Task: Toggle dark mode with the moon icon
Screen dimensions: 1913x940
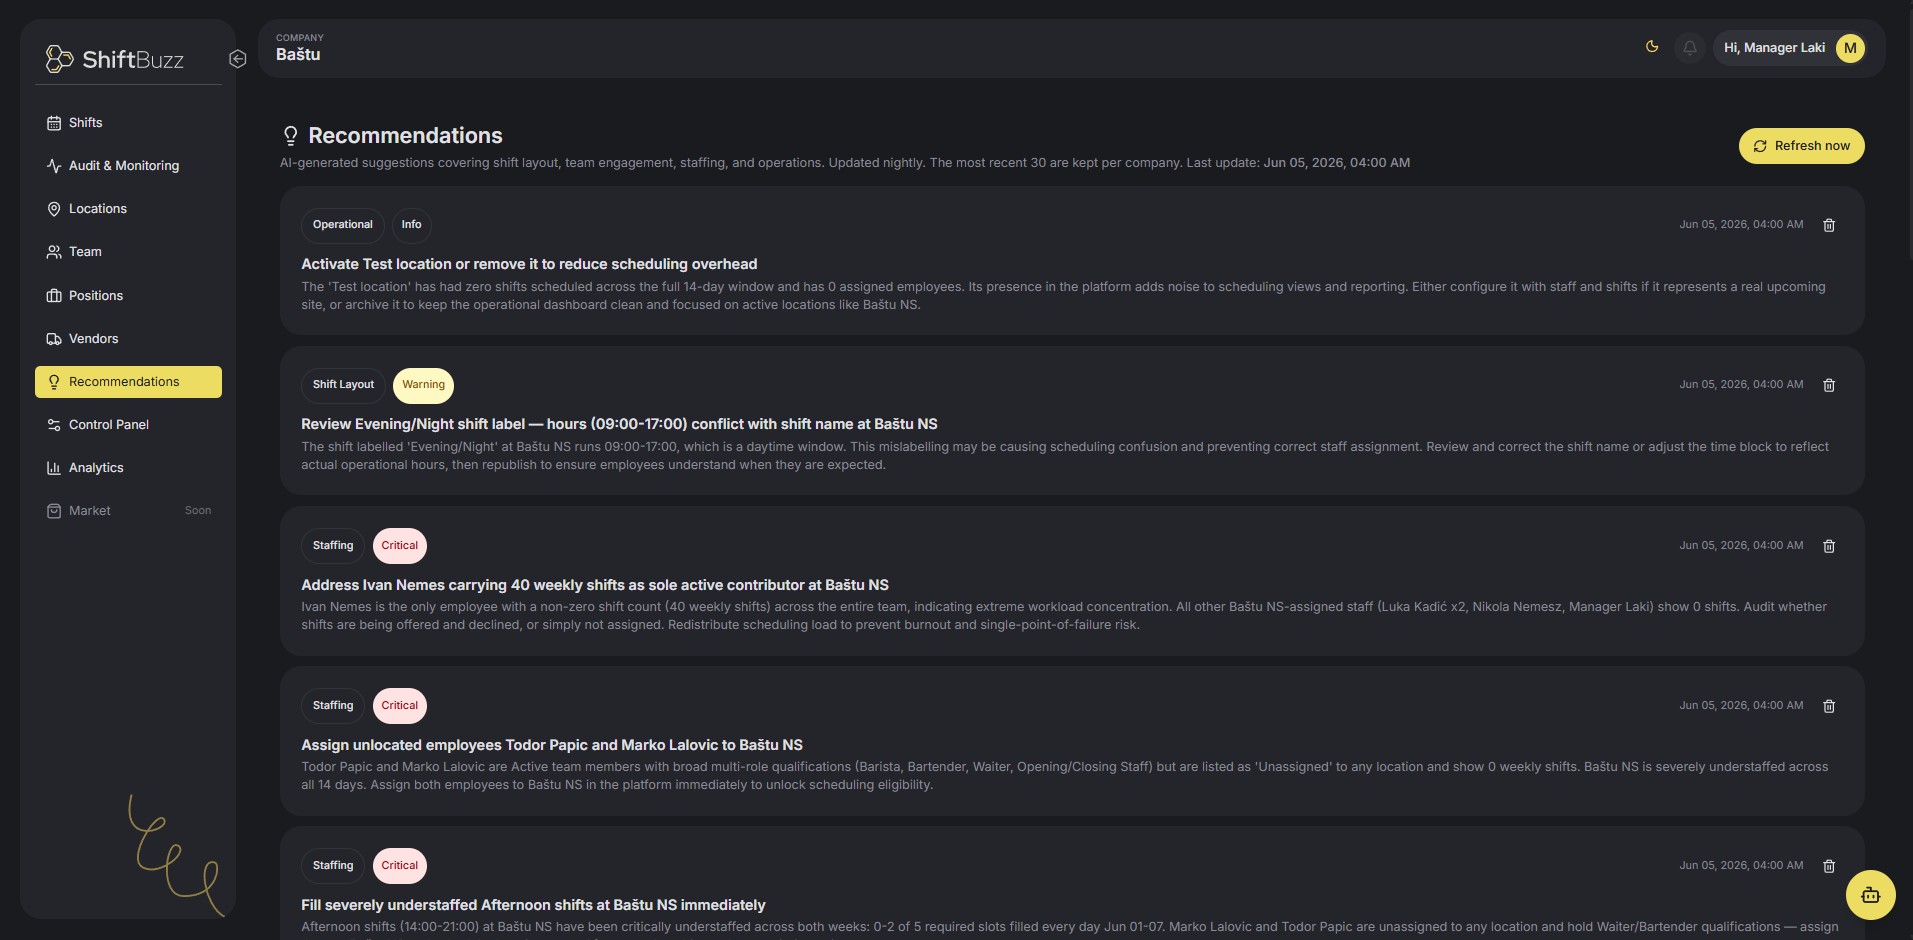Action: pos(1652,47)
